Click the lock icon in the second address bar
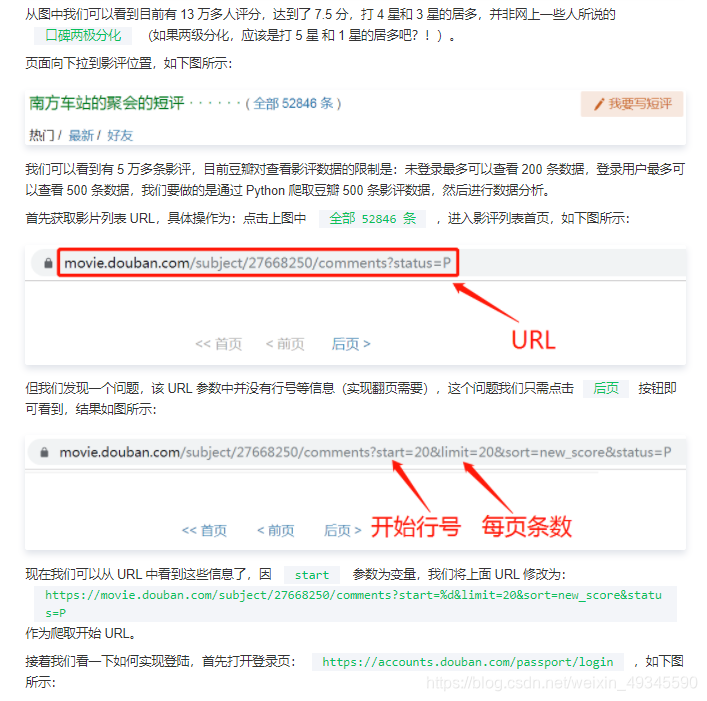Screen dimensions: 707x701 point(44,452)
